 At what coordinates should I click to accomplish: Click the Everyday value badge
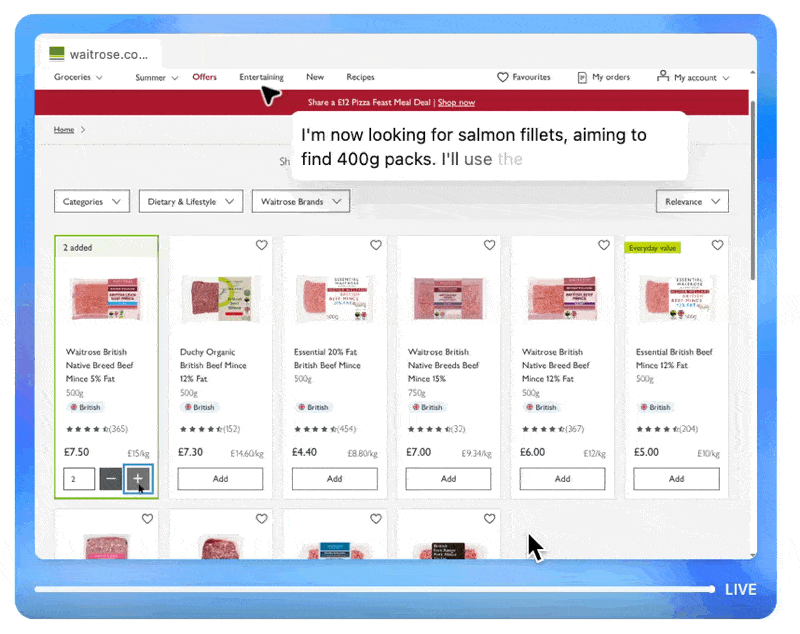coord(653,248)
